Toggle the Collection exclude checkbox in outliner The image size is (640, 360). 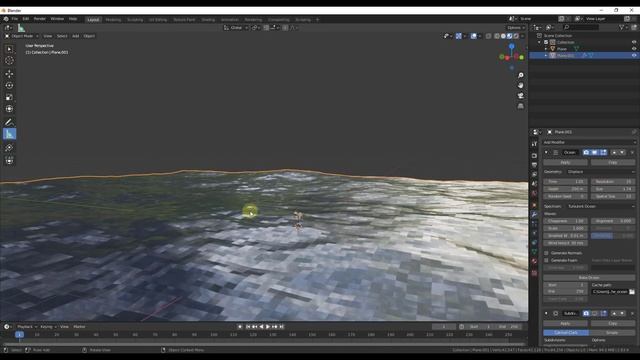[x=546, y=42]
